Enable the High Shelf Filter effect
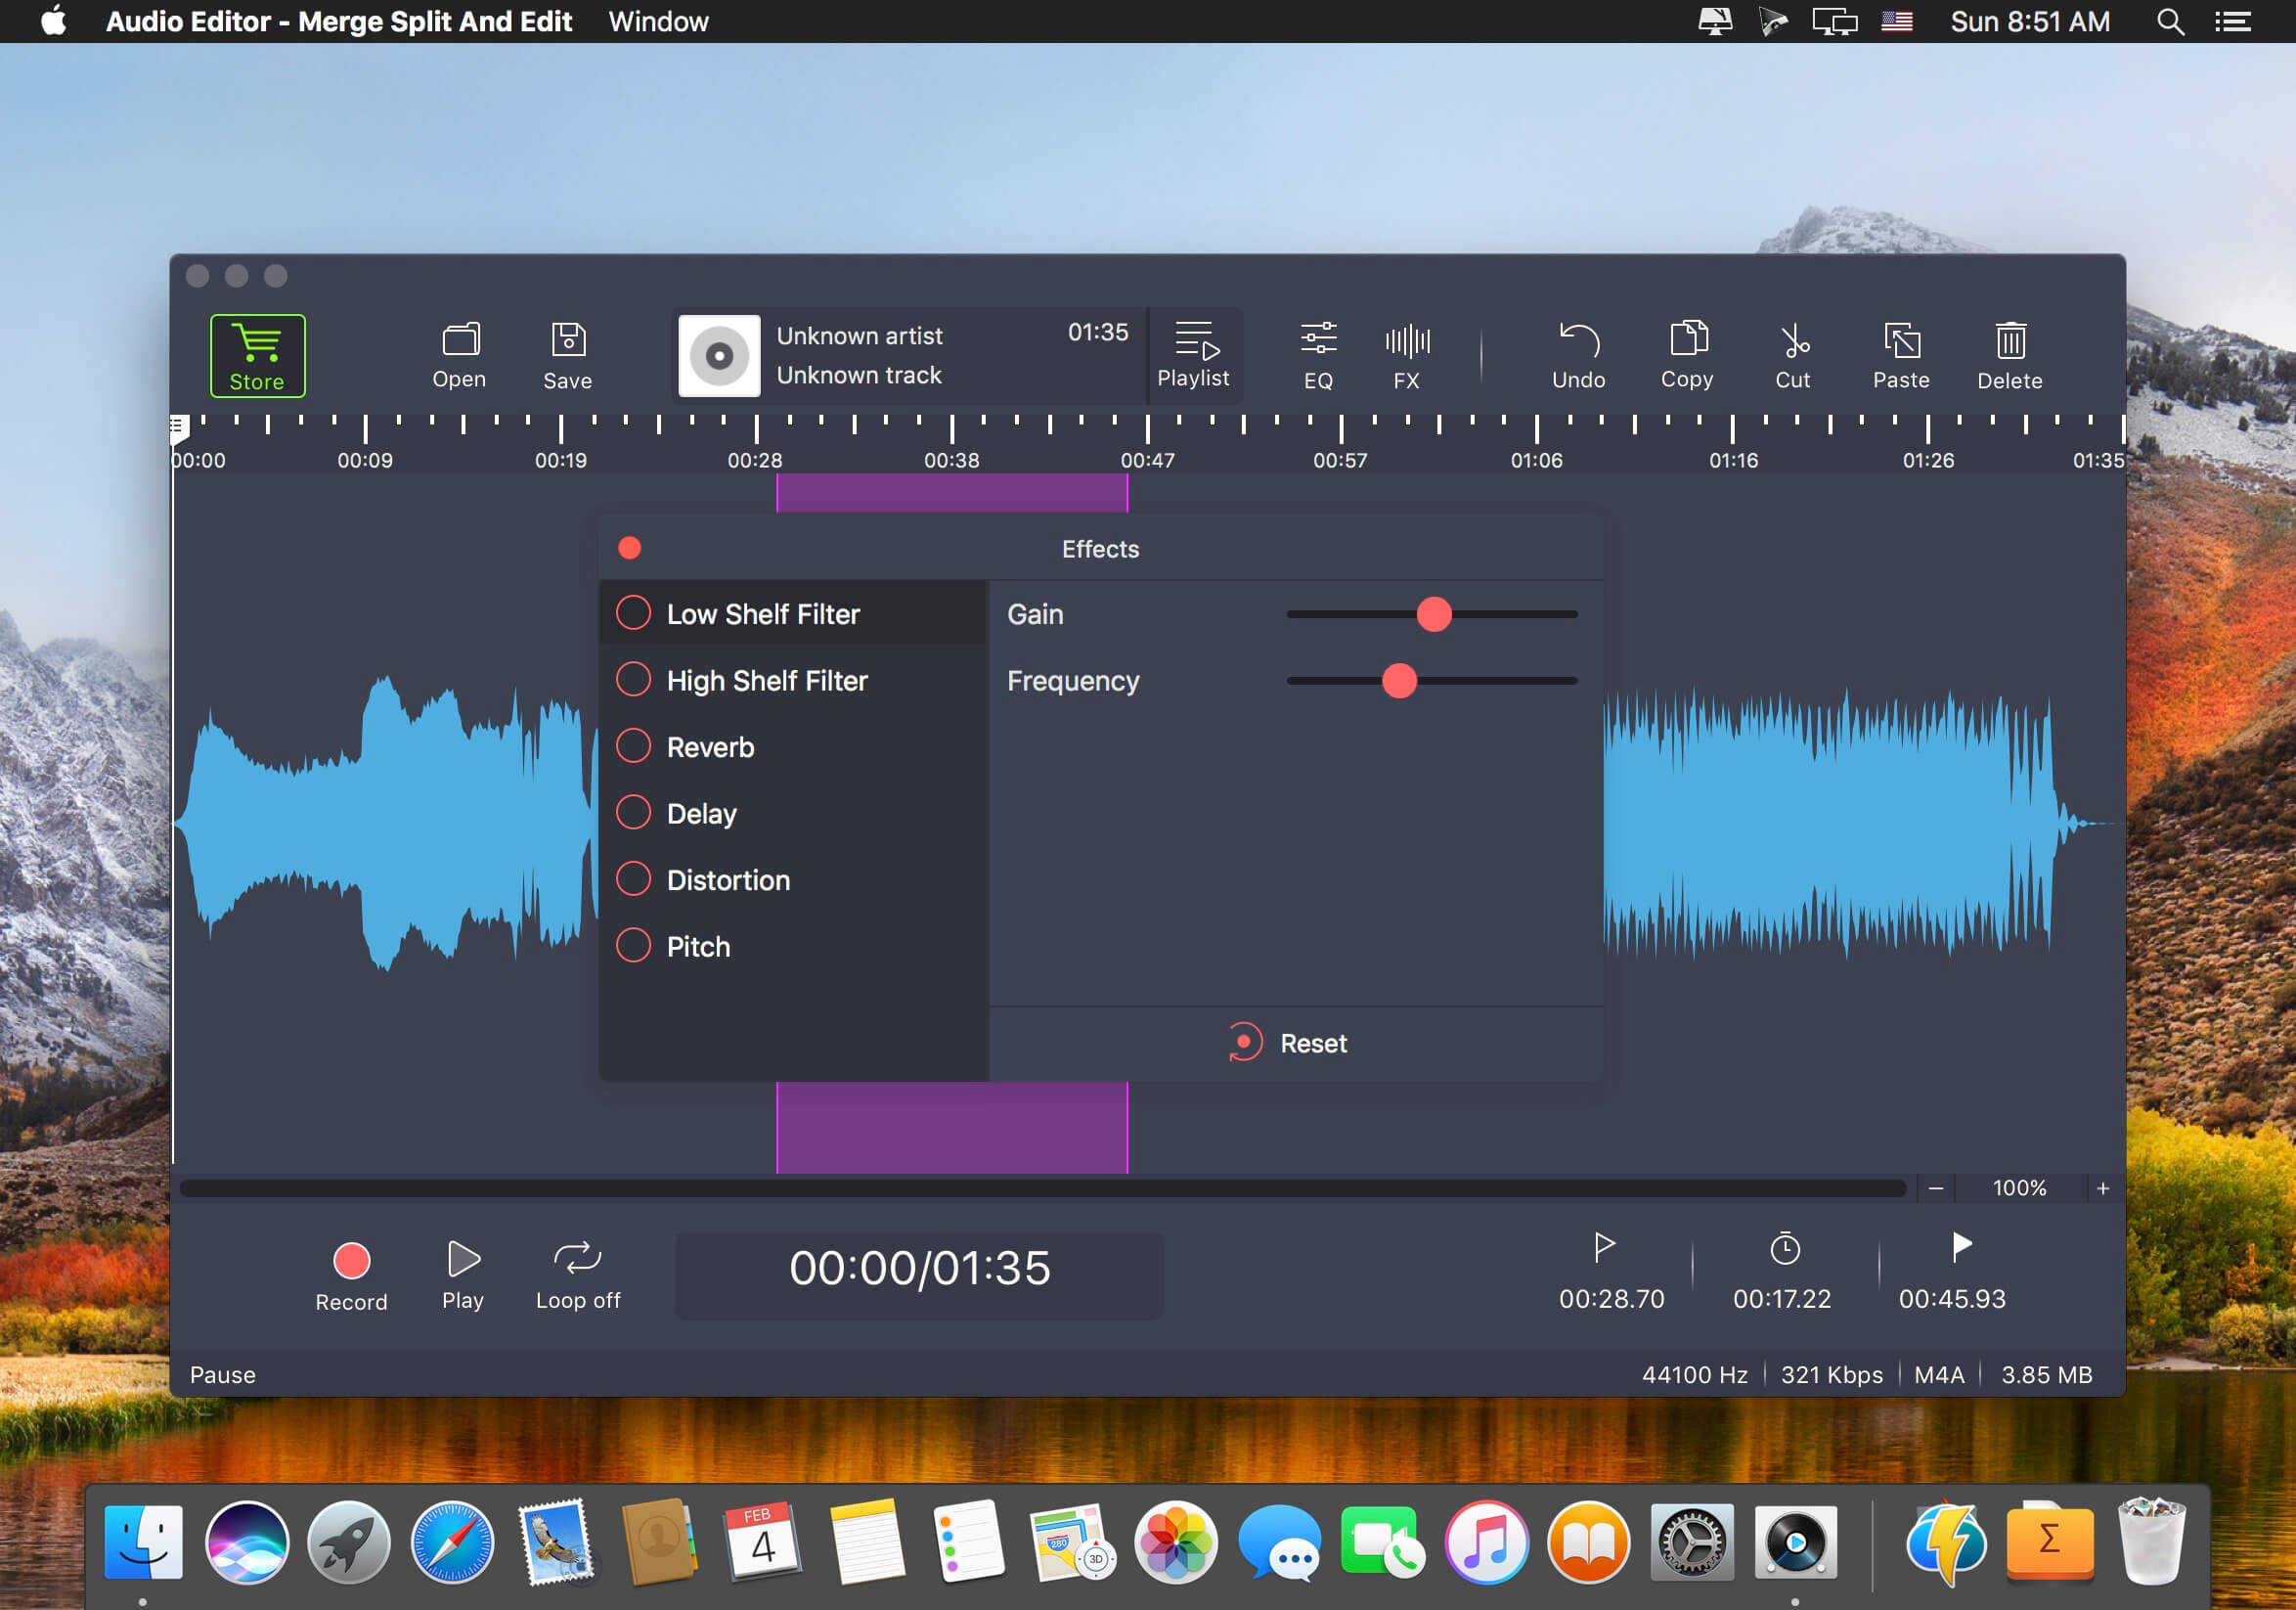Image resolution: width=2296 pixels, height=1610 pixels. 634,680
